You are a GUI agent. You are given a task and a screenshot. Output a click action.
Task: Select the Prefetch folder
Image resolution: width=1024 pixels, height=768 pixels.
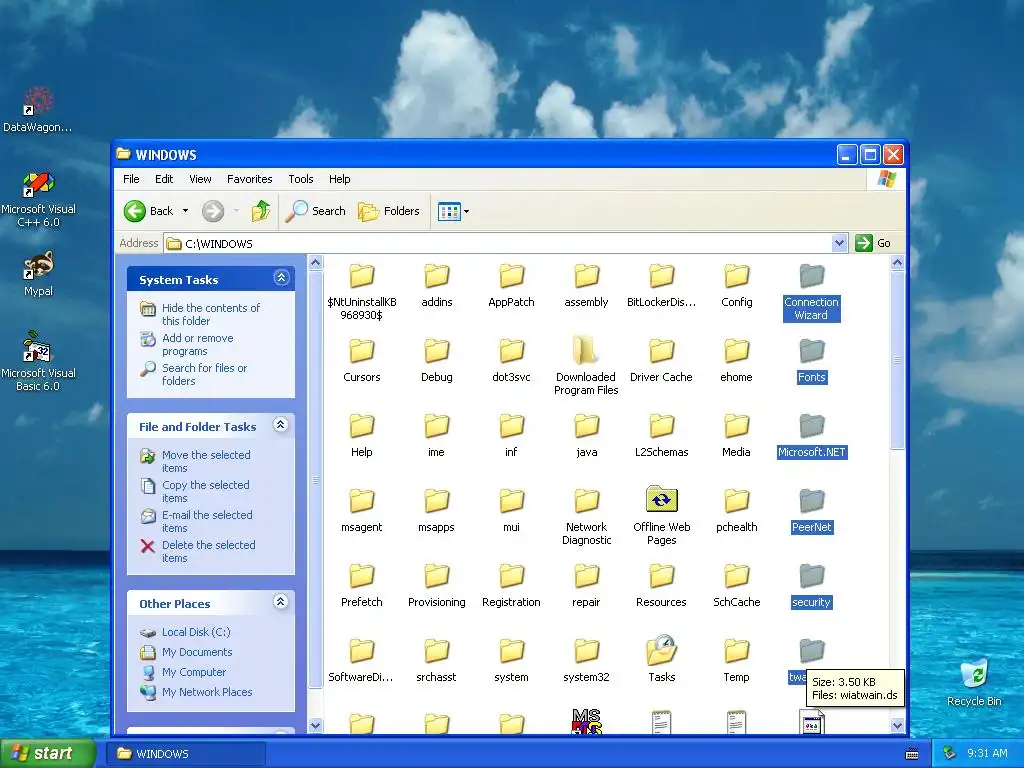(x=361, y=585)
